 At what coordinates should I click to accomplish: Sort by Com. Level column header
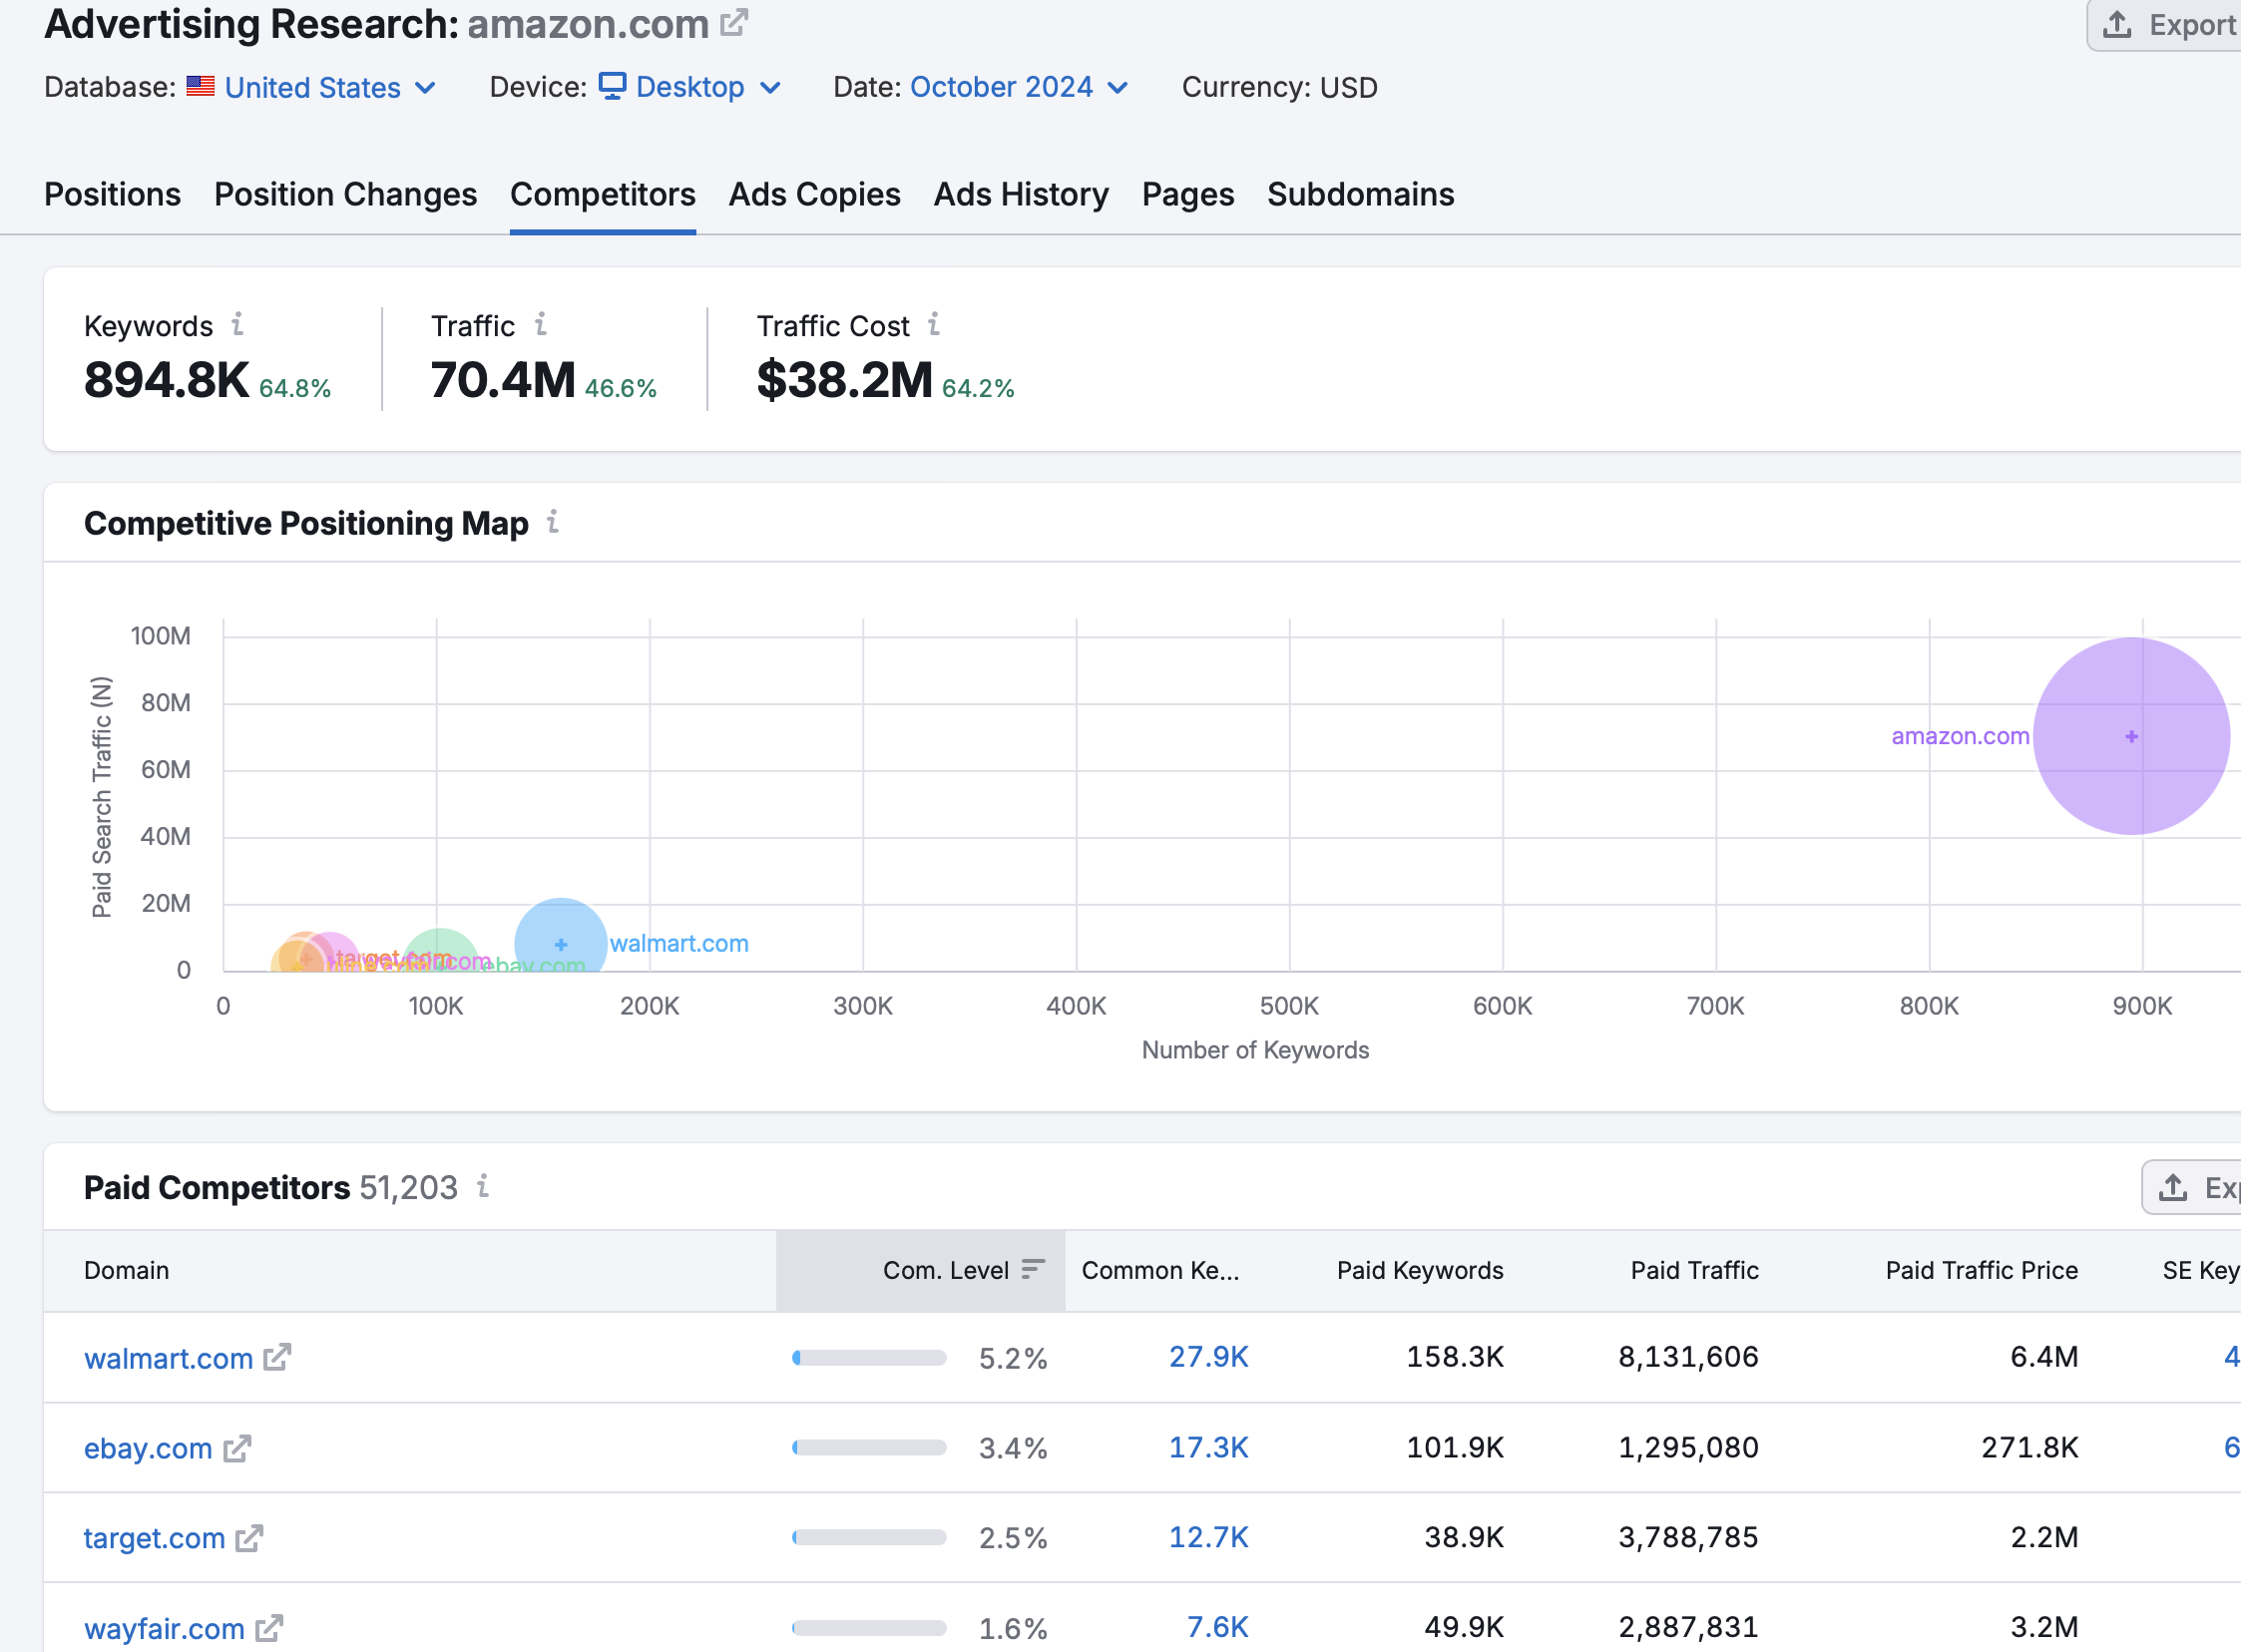[x=945, y=1270]
